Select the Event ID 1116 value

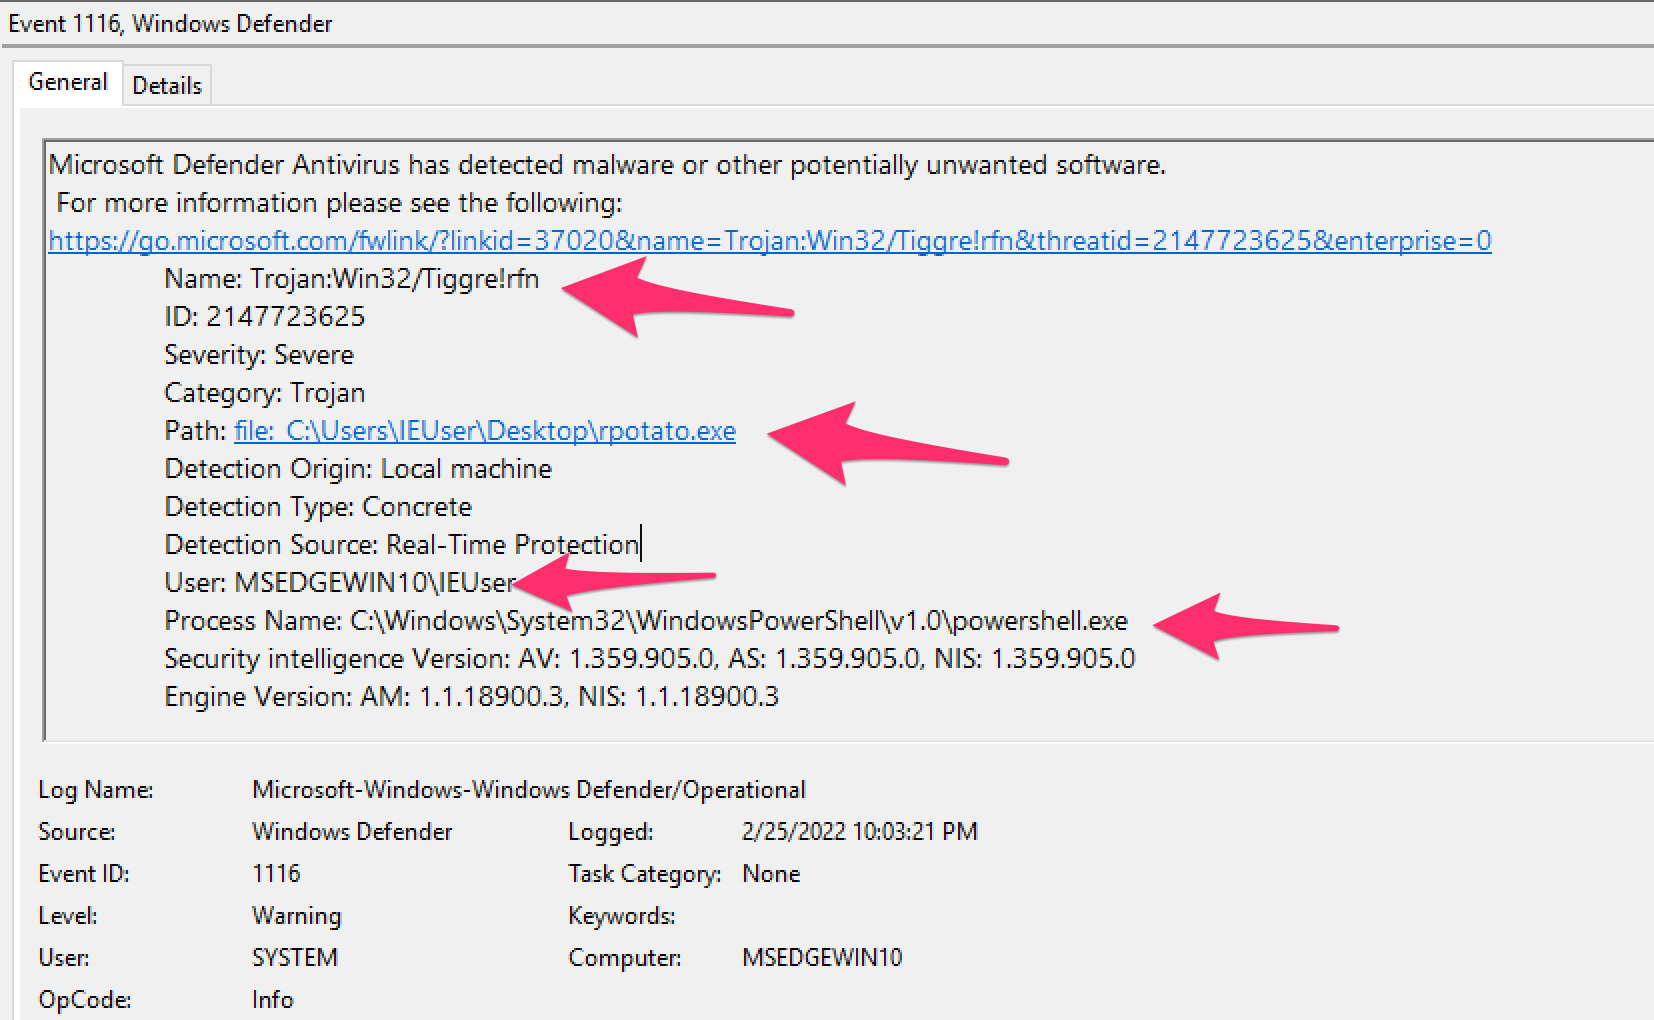pyautogui.click(x=276, y=873)
